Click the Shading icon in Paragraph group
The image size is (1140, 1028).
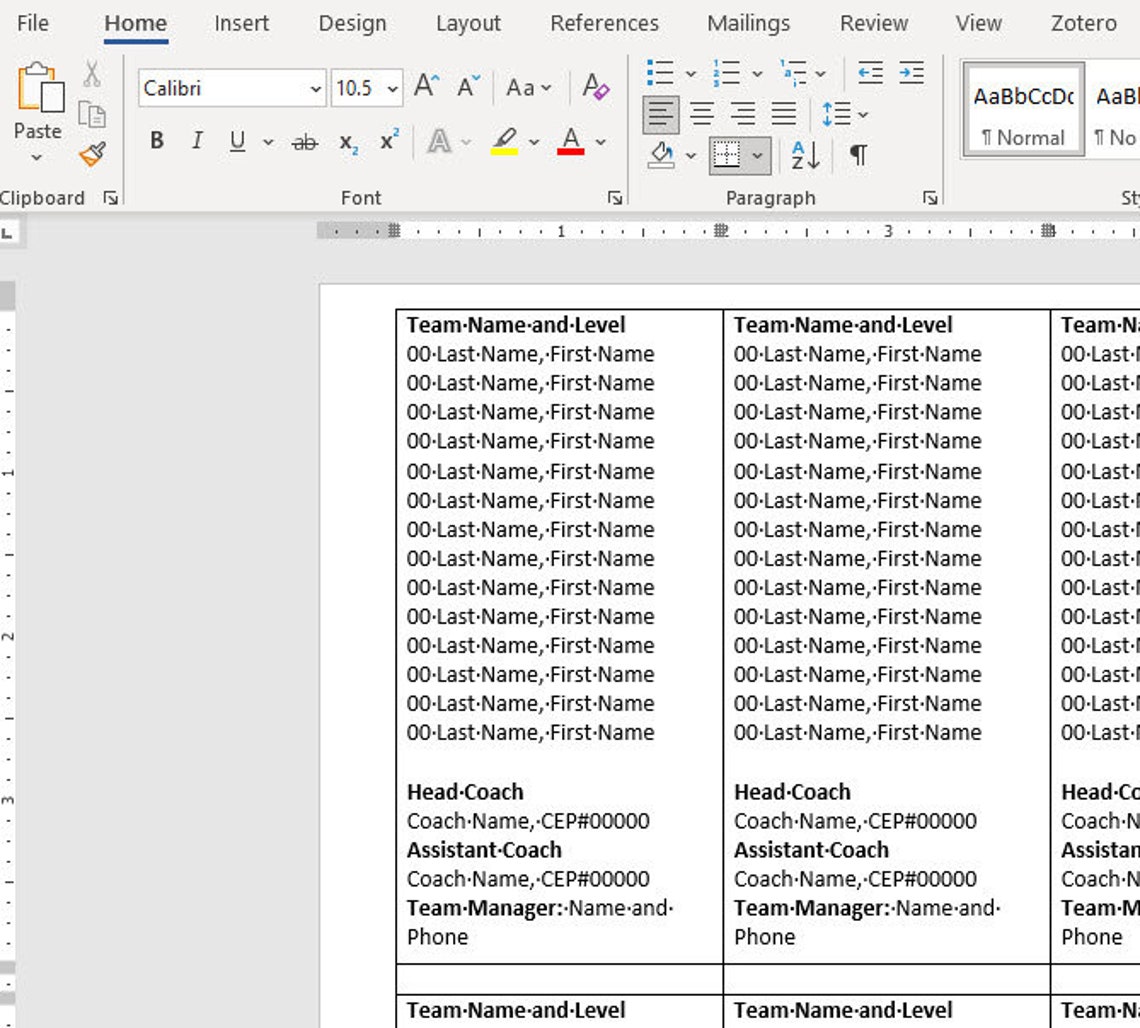tap(664, 155)
